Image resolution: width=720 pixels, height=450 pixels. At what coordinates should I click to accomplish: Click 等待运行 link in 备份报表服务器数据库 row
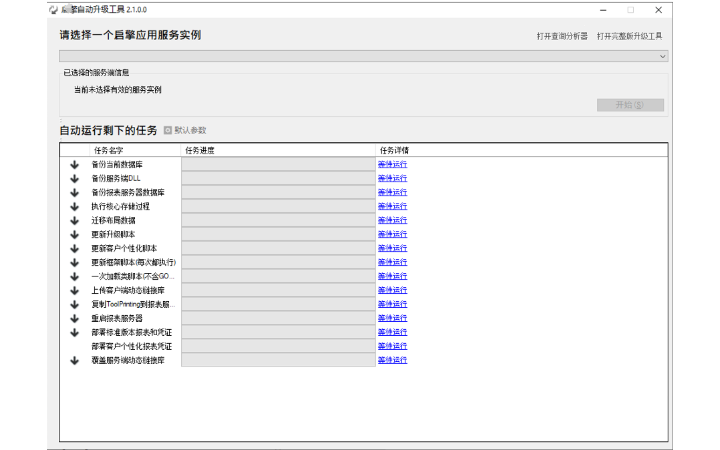(x=393, y=192)
